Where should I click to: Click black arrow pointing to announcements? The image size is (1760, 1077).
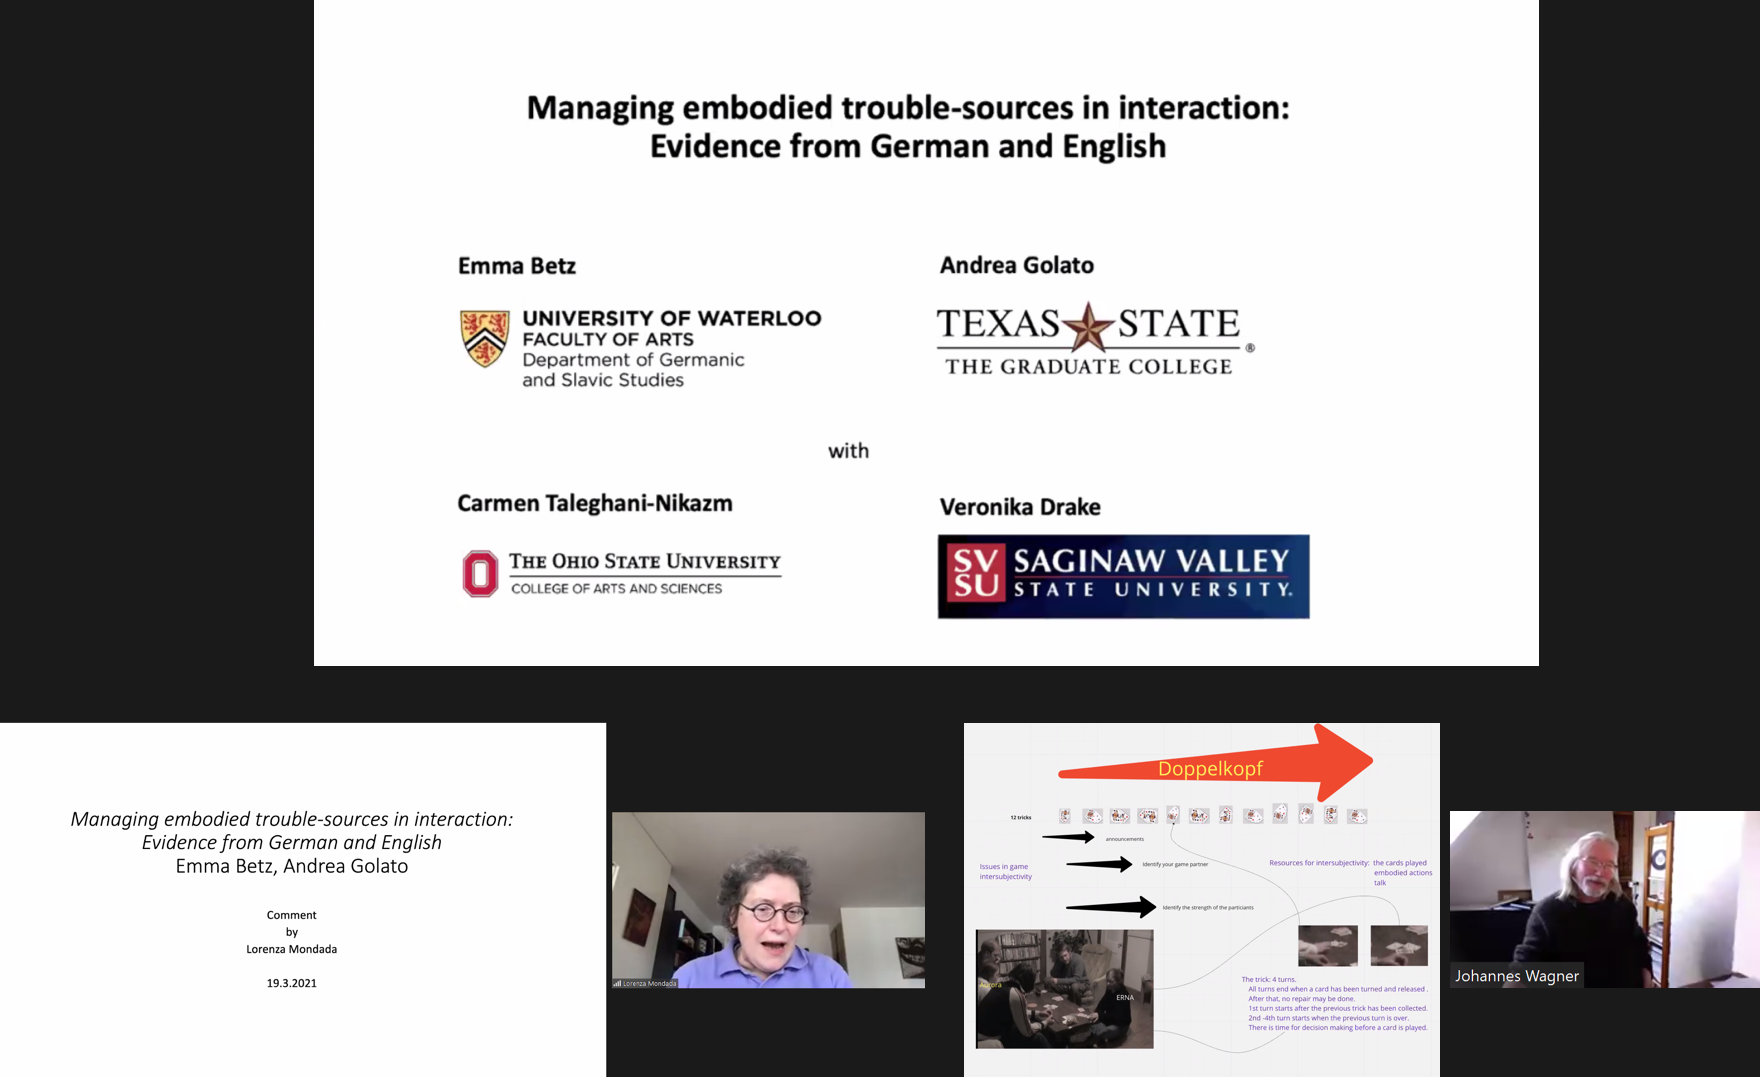(1068, 837)
